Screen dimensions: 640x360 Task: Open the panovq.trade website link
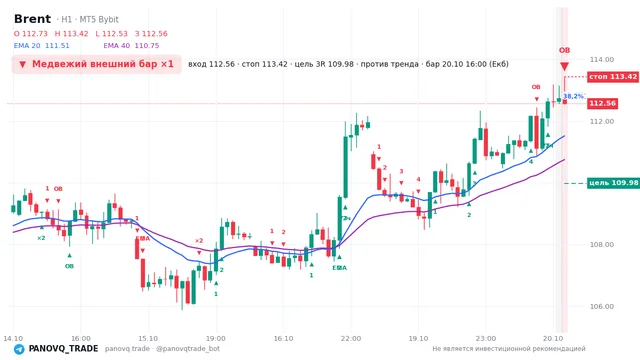[x=127, y=349]
